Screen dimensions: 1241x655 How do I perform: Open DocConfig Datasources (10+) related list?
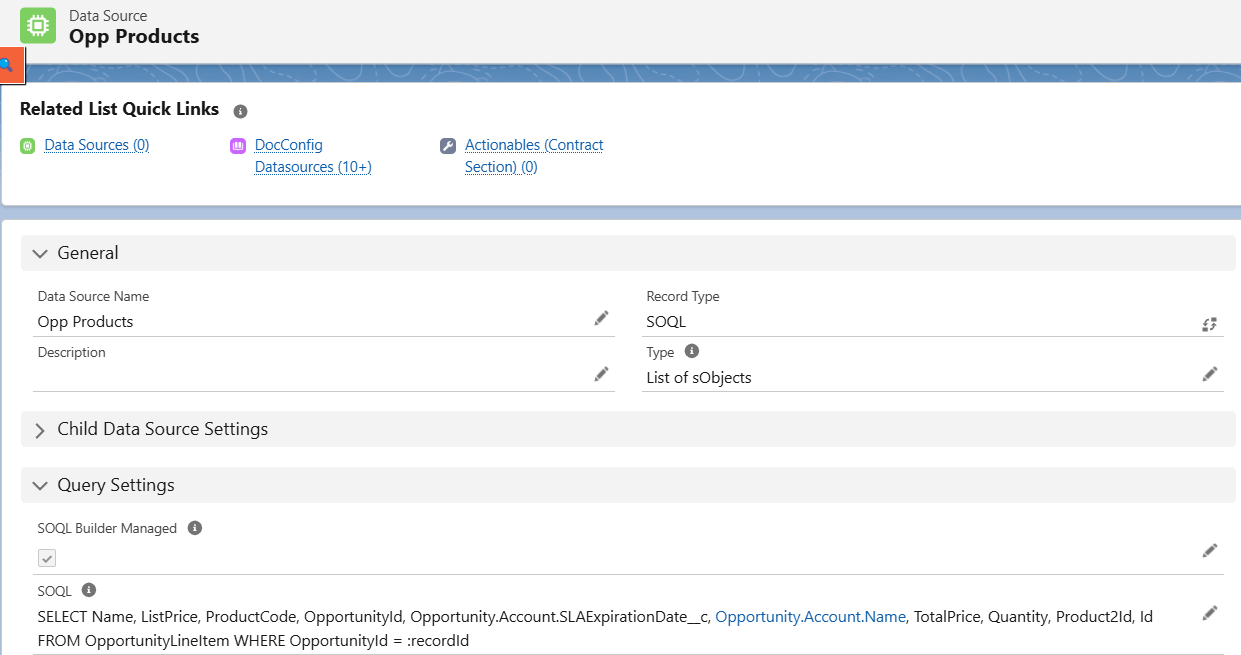(x=313, y=156)
